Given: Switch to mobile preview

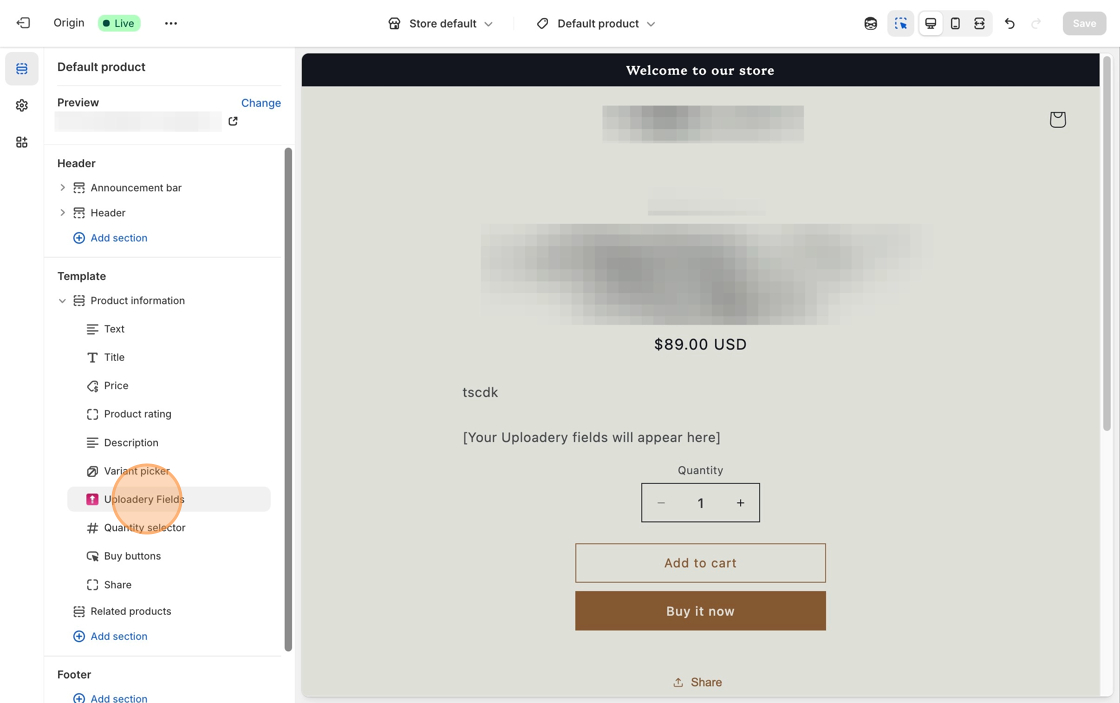Looking at the screenshot, I should pyautogui.click(x=955, y=23).
